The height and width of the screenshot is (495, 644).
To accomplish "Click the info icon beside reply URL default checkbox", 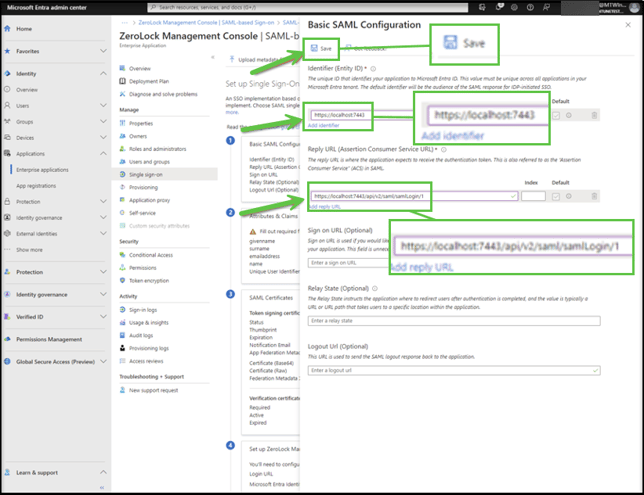I will click(568, 196).
